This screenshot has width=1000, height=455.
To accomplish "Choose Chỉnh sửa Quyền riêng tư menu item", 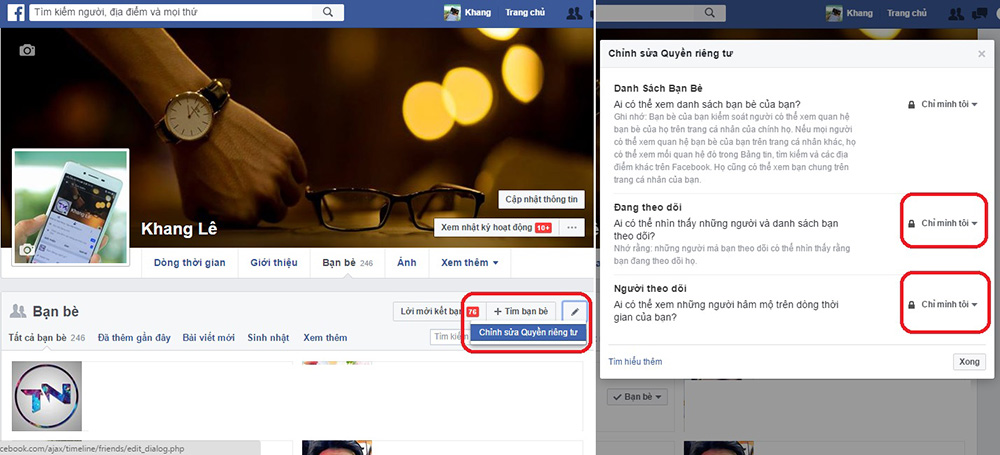I will [528, 332].
